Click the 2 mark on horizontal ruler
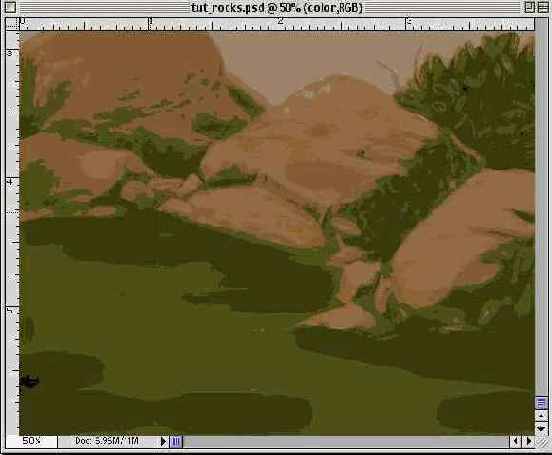Image resolution: width=552 pixels, height=455 pixels. coord(280,22)
